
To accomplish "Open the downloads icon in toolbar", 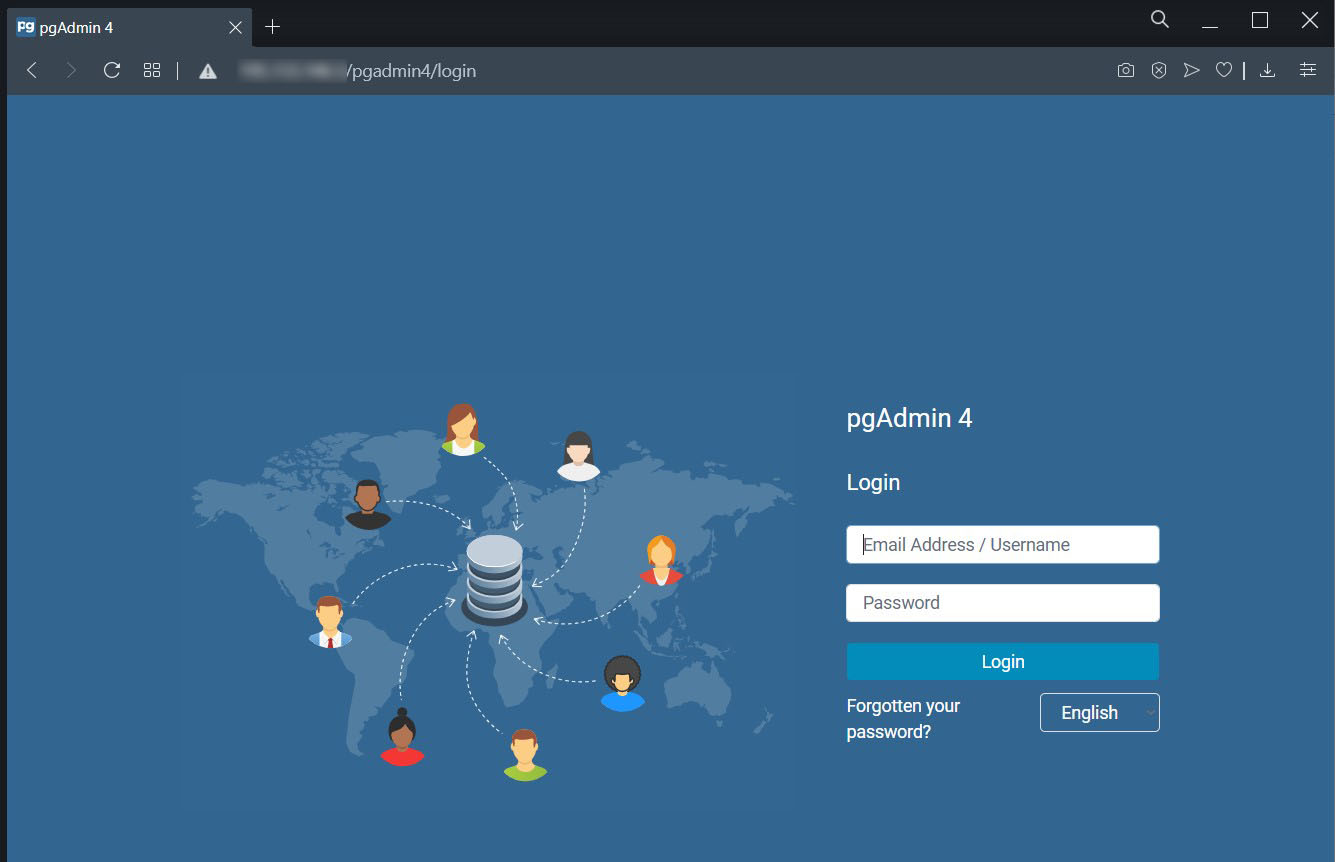I will 1267,70.
